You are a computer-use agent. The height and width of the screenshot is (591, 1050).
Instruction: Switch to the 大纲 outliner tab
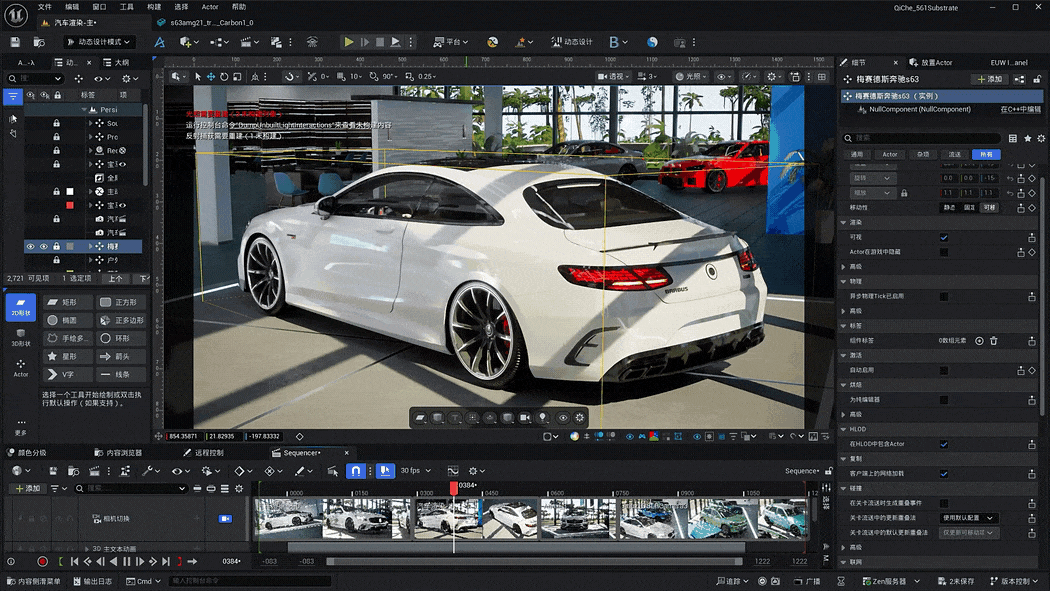pyautogui.click(x=116, y=62)
